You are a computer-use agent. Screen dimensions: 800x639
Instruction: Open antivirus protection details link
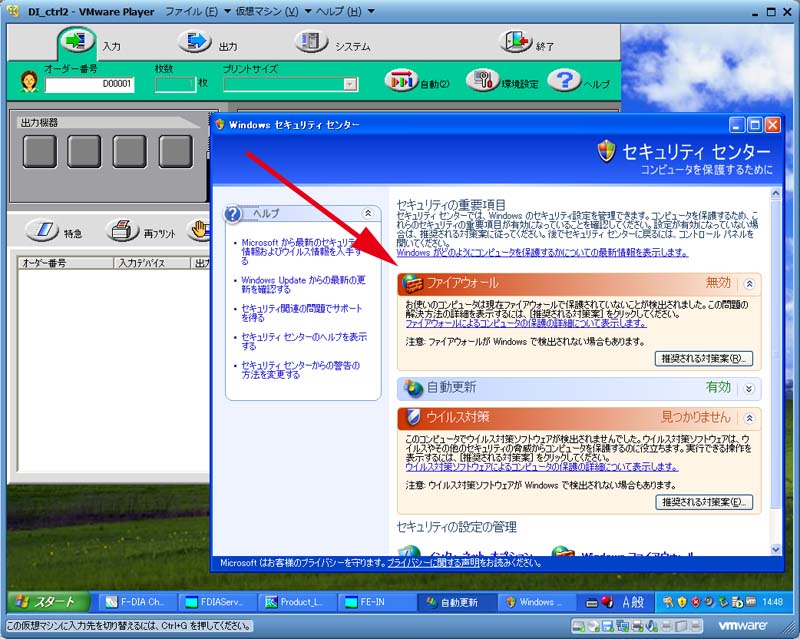coord(542,466)
